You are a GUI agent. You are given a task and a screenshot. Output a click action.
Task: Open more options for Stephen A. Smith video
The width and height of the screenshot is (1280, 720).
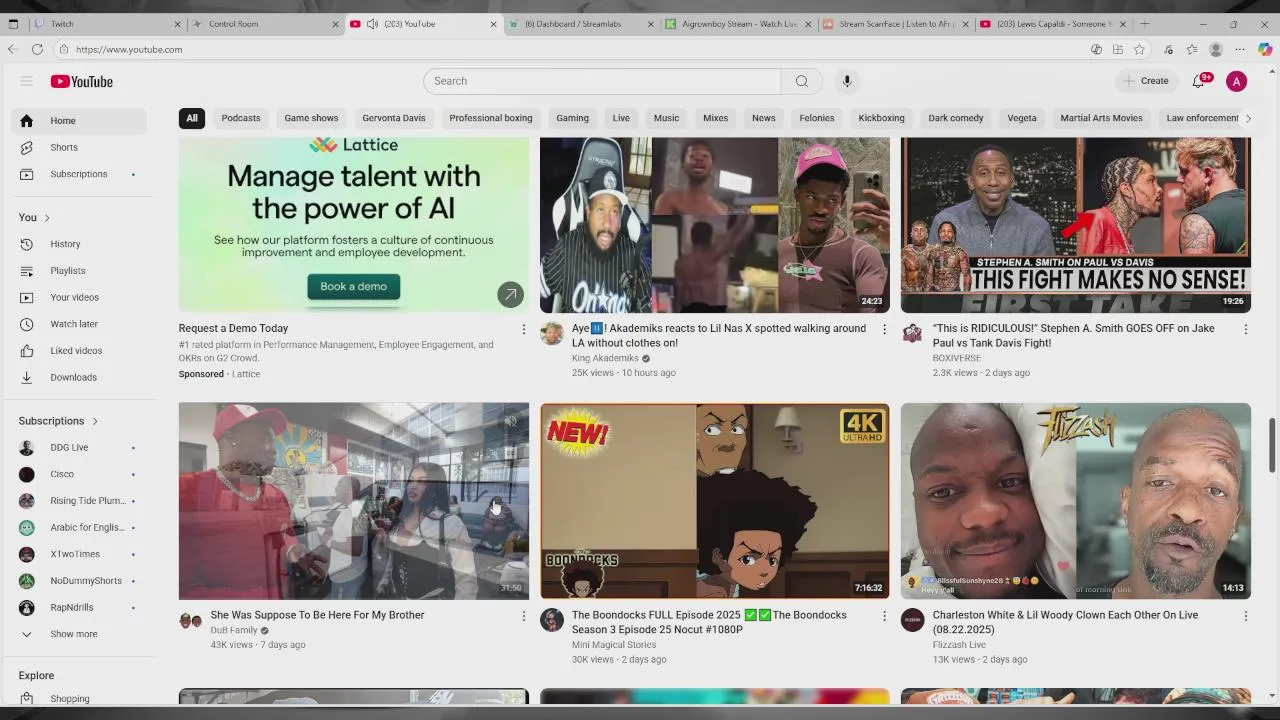1245,329
